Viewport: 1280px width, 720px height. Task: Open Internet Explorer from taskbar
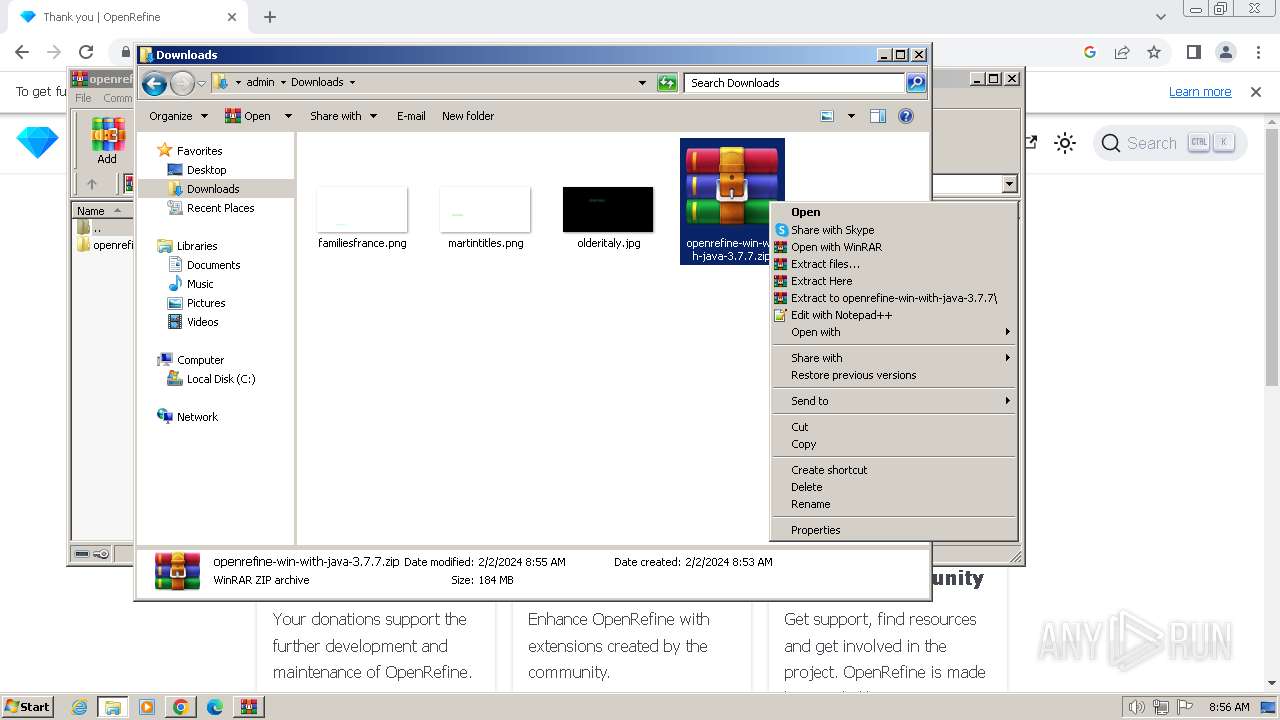pyautogui.click(x=80, y=707)
